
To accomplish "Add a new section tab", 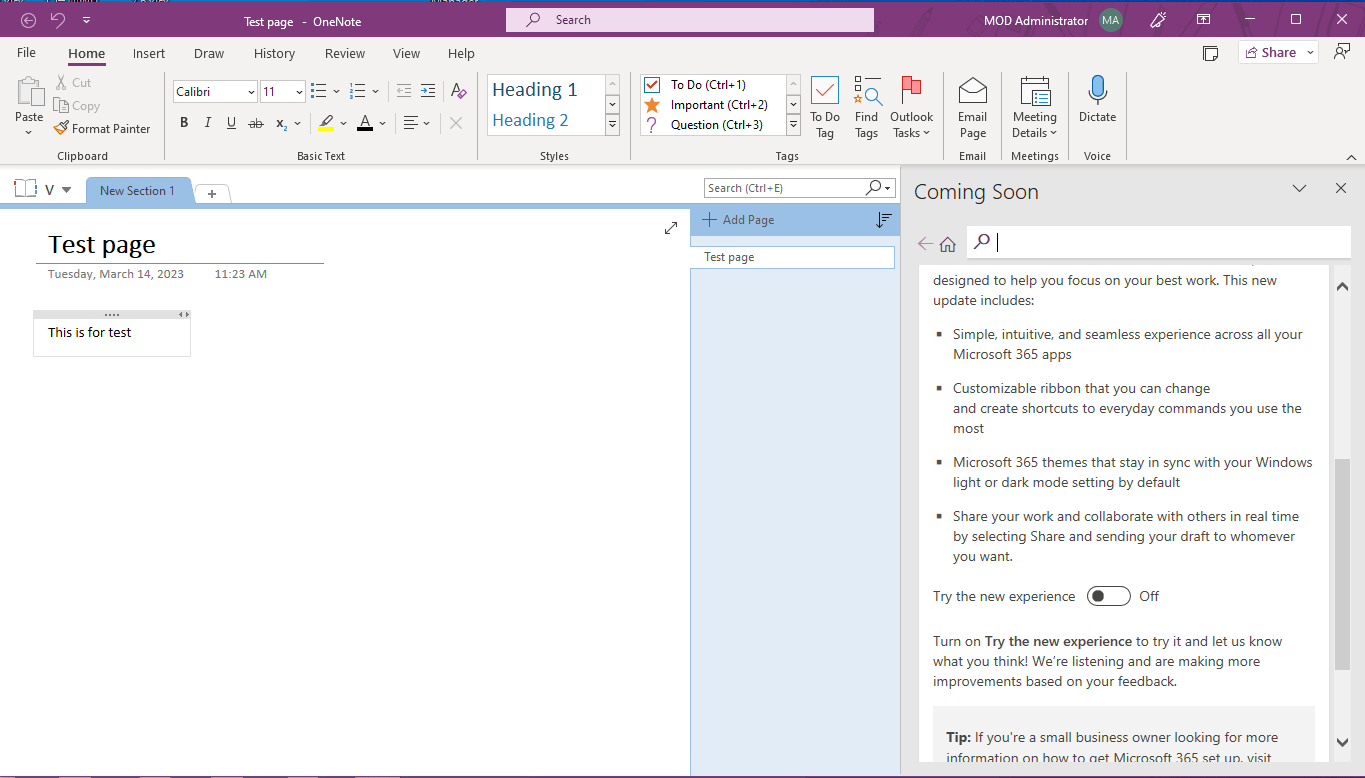I will pyautogui.click(x=212, y=194).
